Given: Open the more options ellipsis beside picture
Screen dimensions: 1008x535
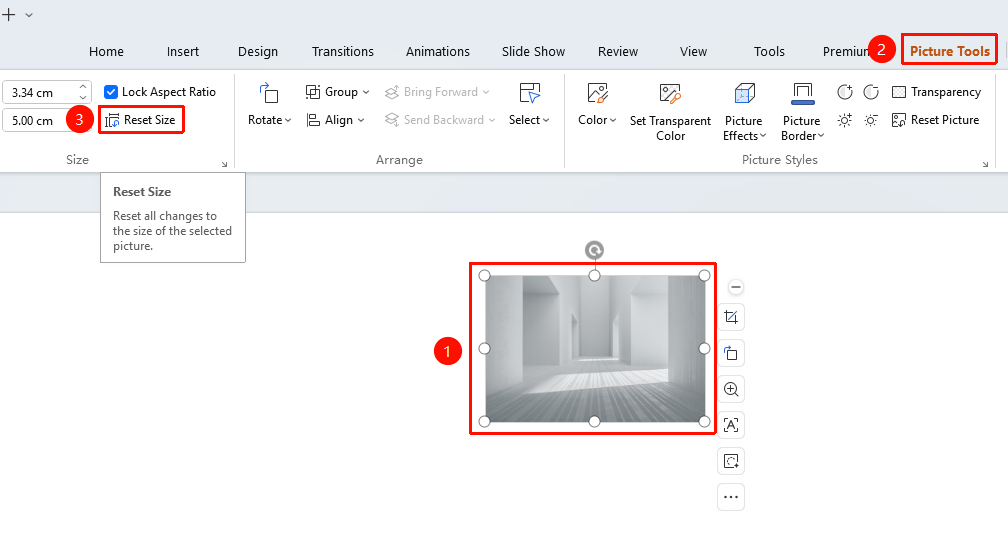Looking at the screenshot, I should coord(731,497).
